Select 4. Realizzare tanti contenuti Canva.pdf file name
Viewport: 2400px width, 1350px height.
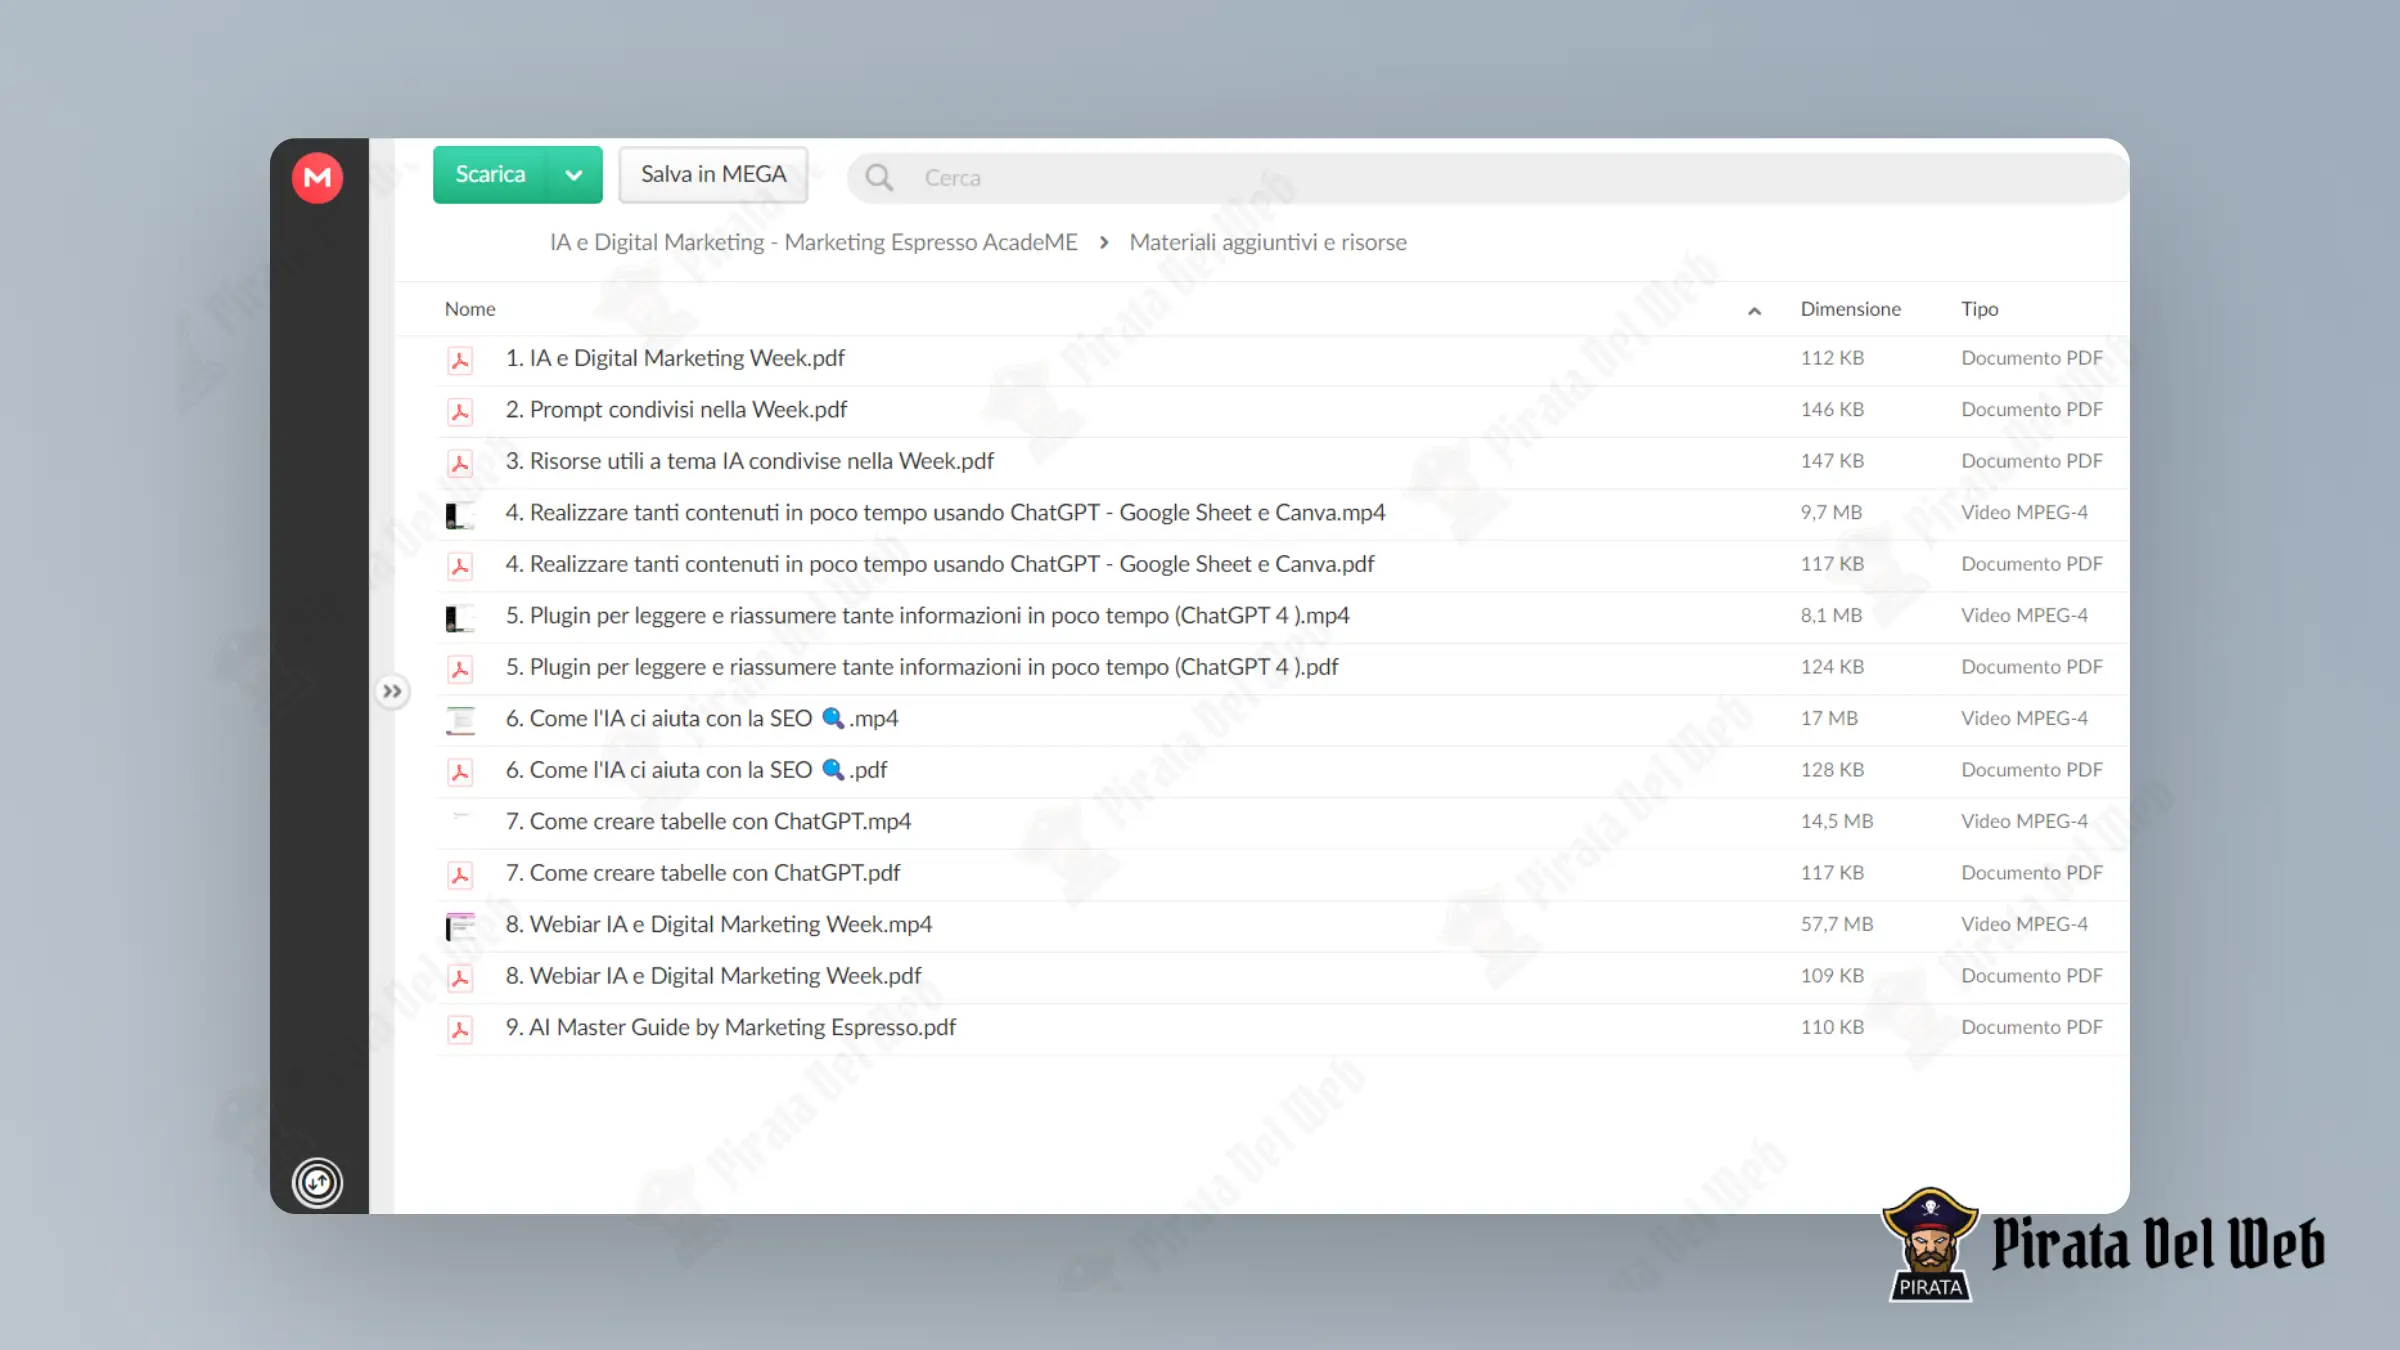click(940, 564)
